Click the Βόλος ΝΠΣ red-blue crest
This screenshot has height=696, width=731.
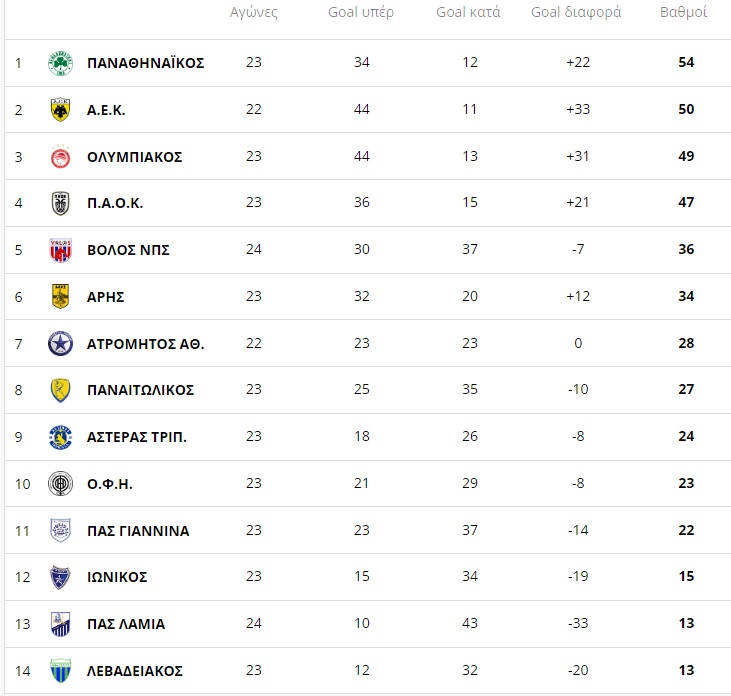click(61, 250)
